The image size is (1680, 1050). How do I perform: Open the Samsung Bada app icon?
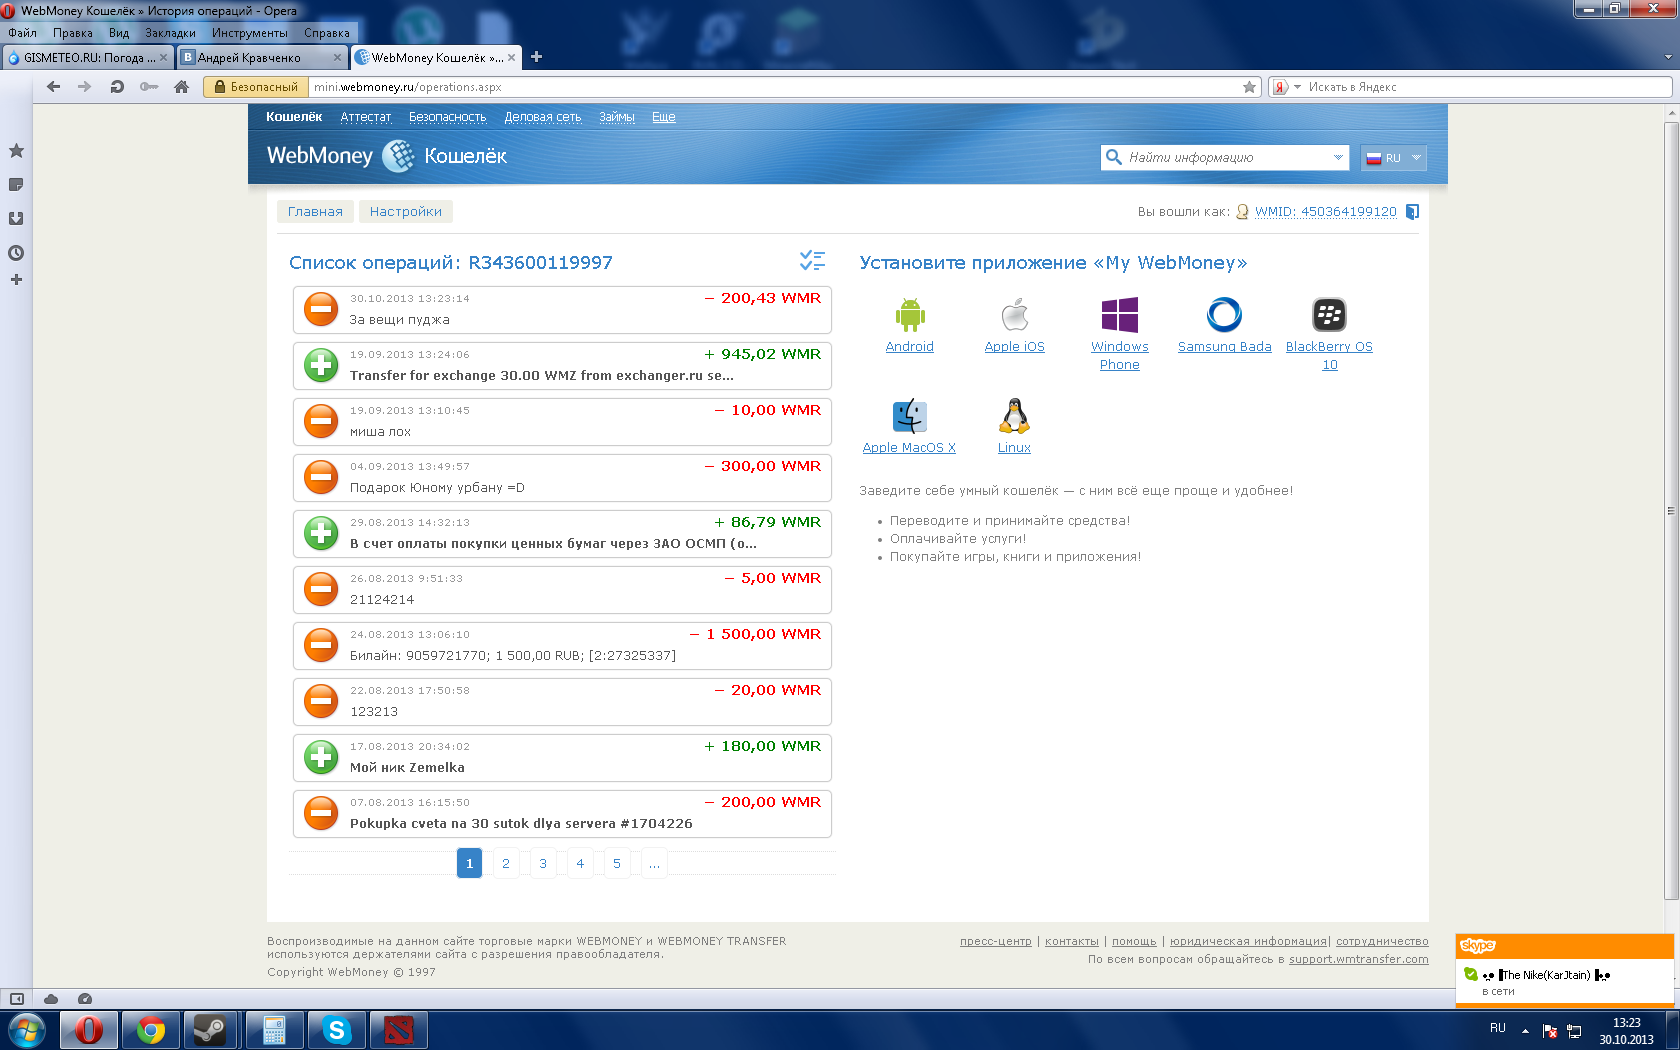[1224, 315]
